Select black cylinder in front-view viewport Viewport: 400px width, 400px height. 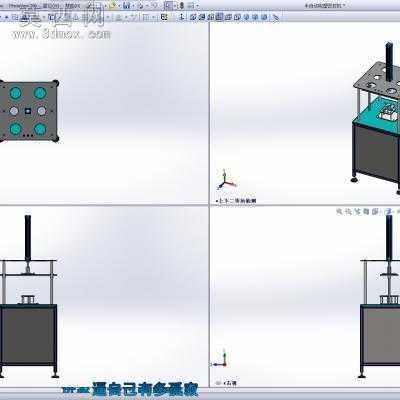[28, 237]
